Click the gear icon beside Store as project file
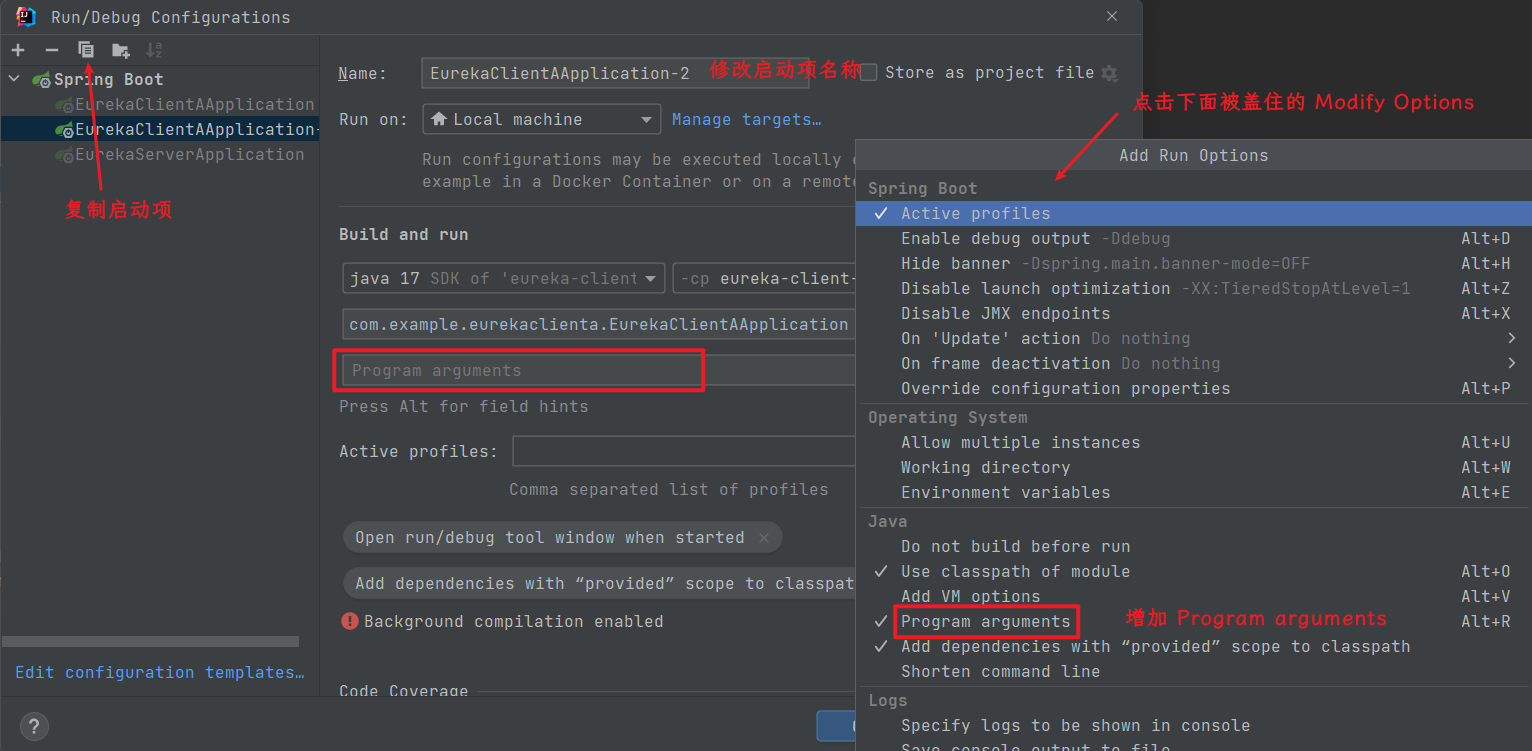Viewport: 1532px width, 751px height. pyautogui.click(x=1109, y=73)
